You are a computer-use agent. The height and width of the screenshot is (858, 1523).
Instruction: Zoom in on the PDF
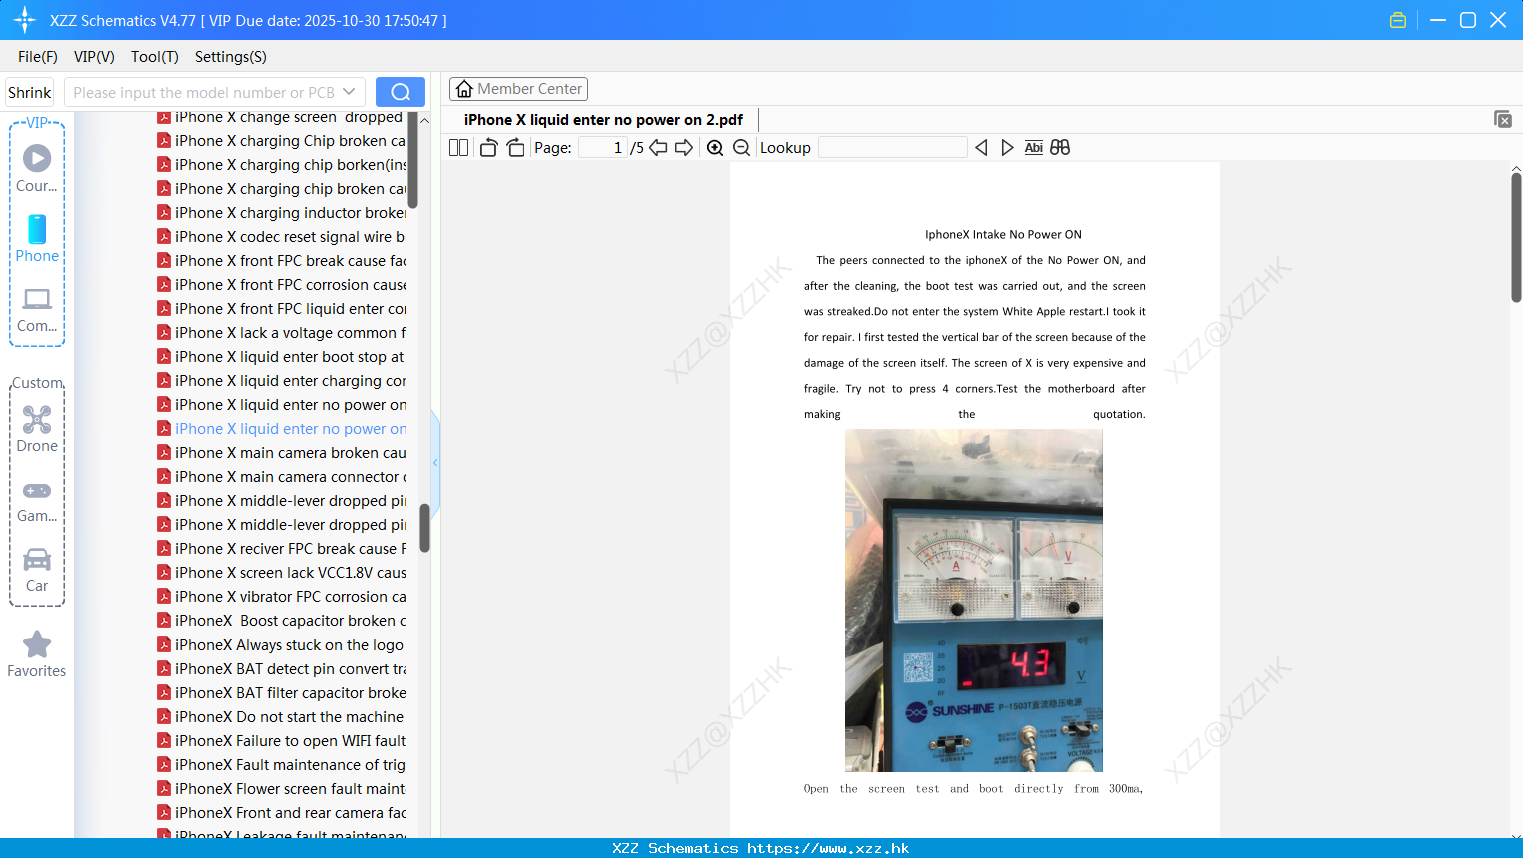715,147
